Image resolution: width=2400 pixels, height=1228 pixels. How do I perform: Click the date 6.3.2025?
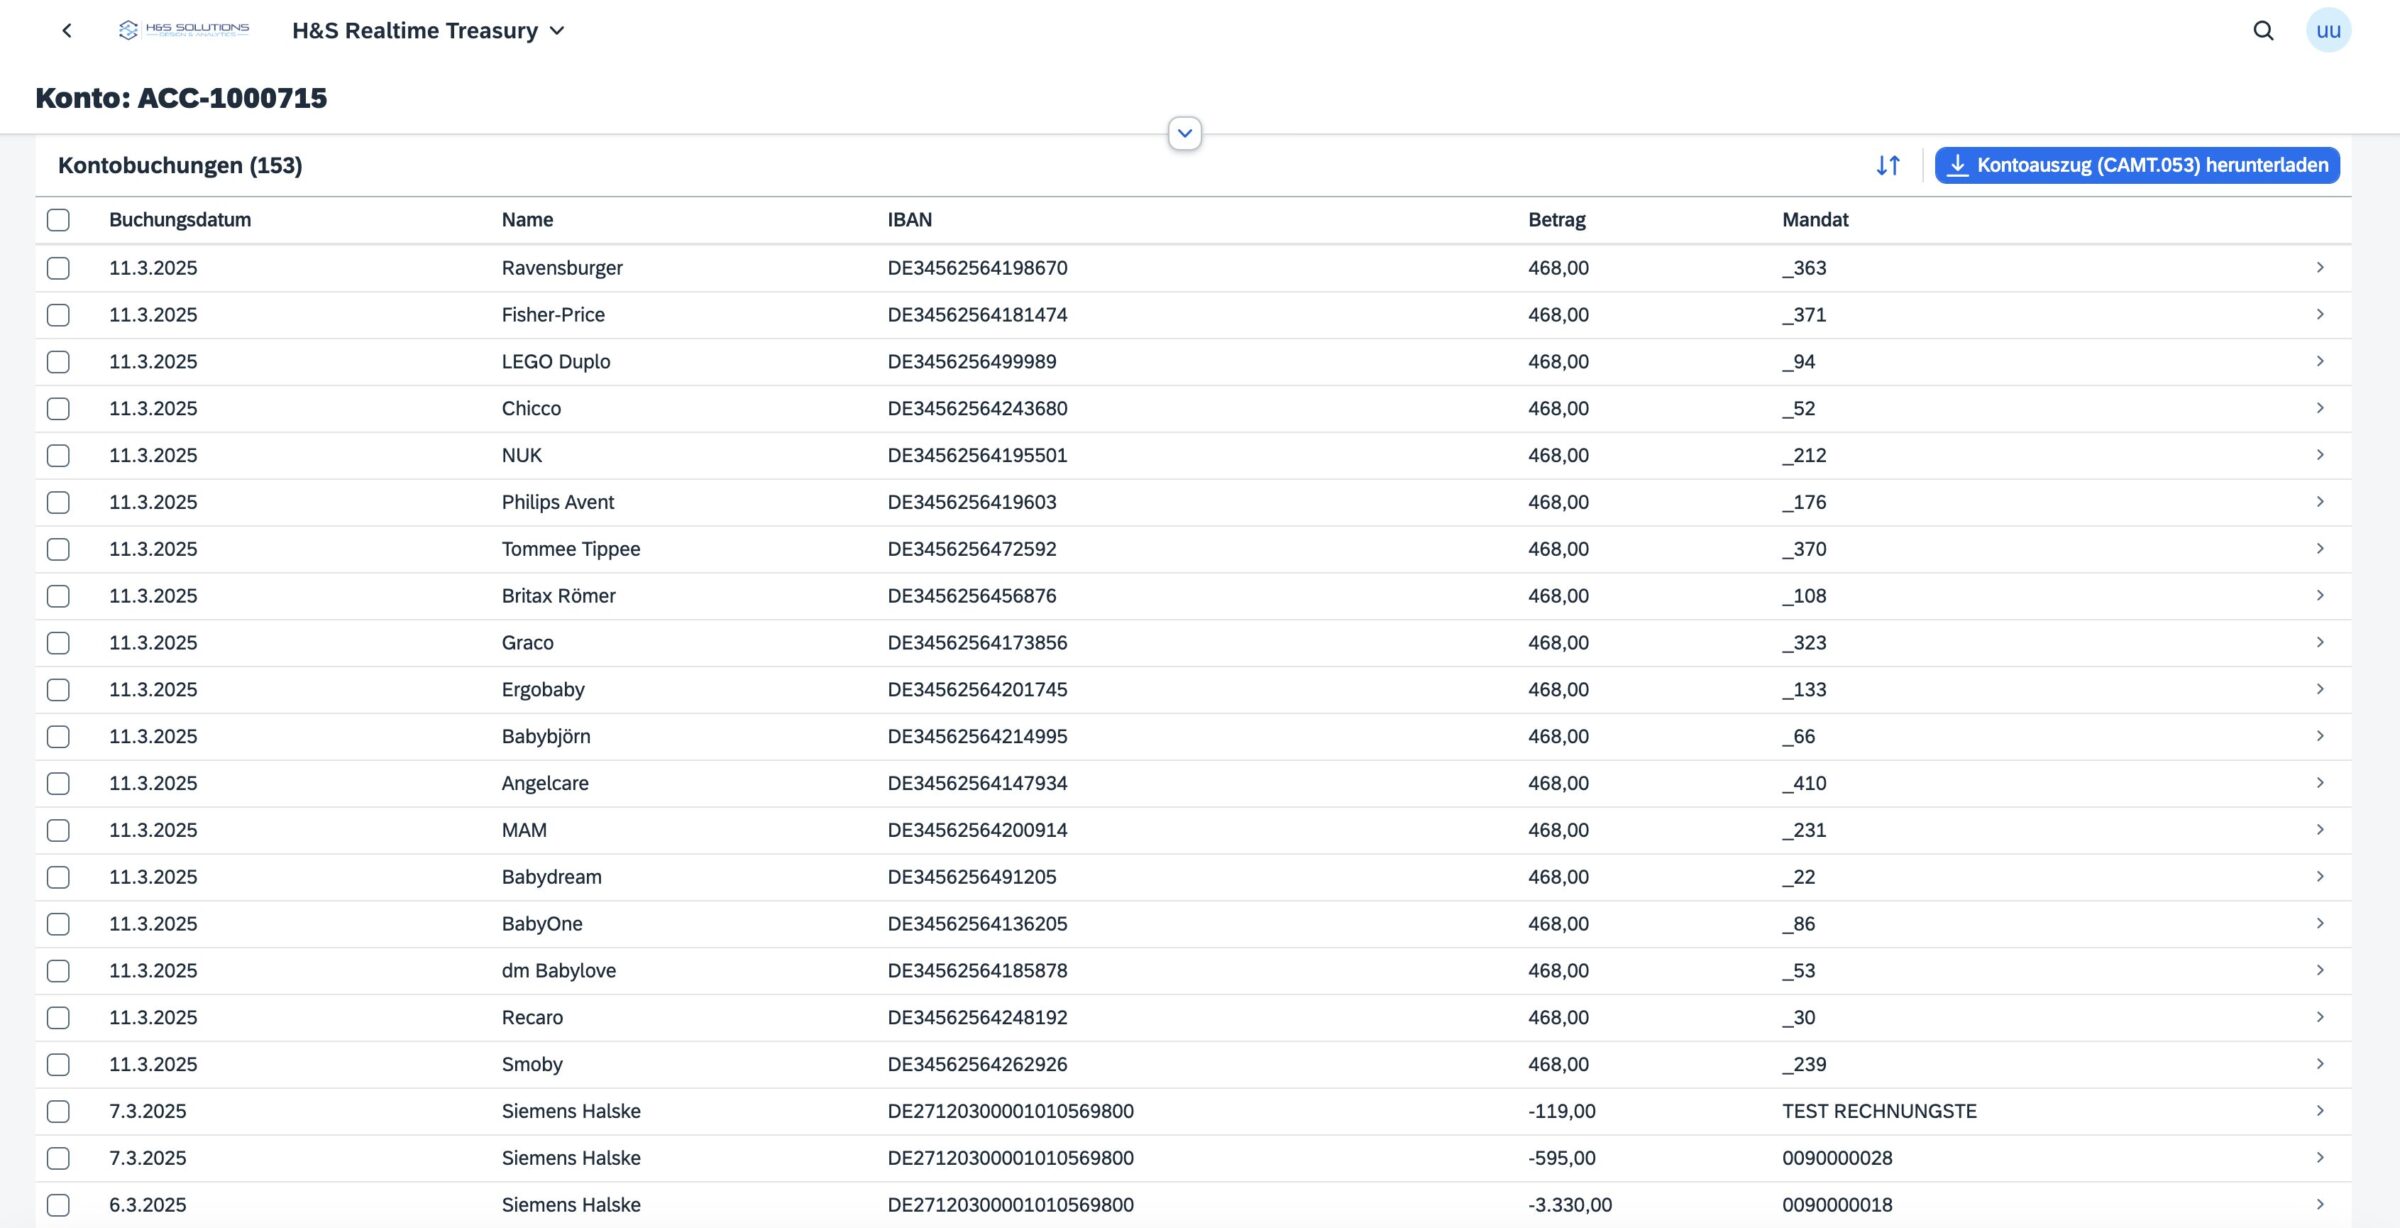(x=147, y=1205)
